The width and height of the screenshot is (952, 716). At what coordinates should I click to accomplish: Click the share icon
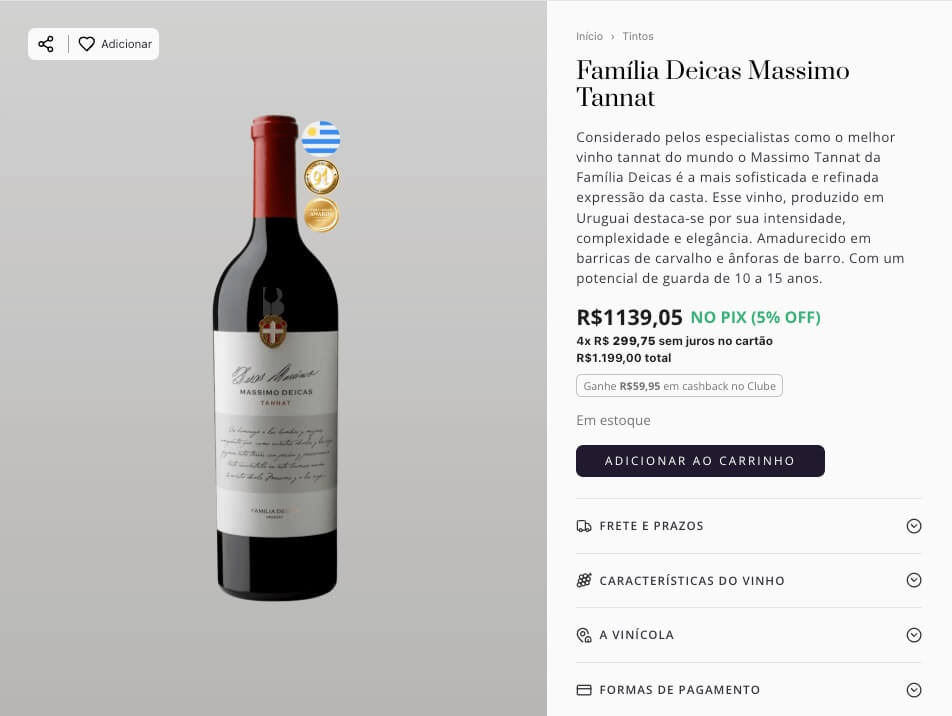click(x=46, y=44)
